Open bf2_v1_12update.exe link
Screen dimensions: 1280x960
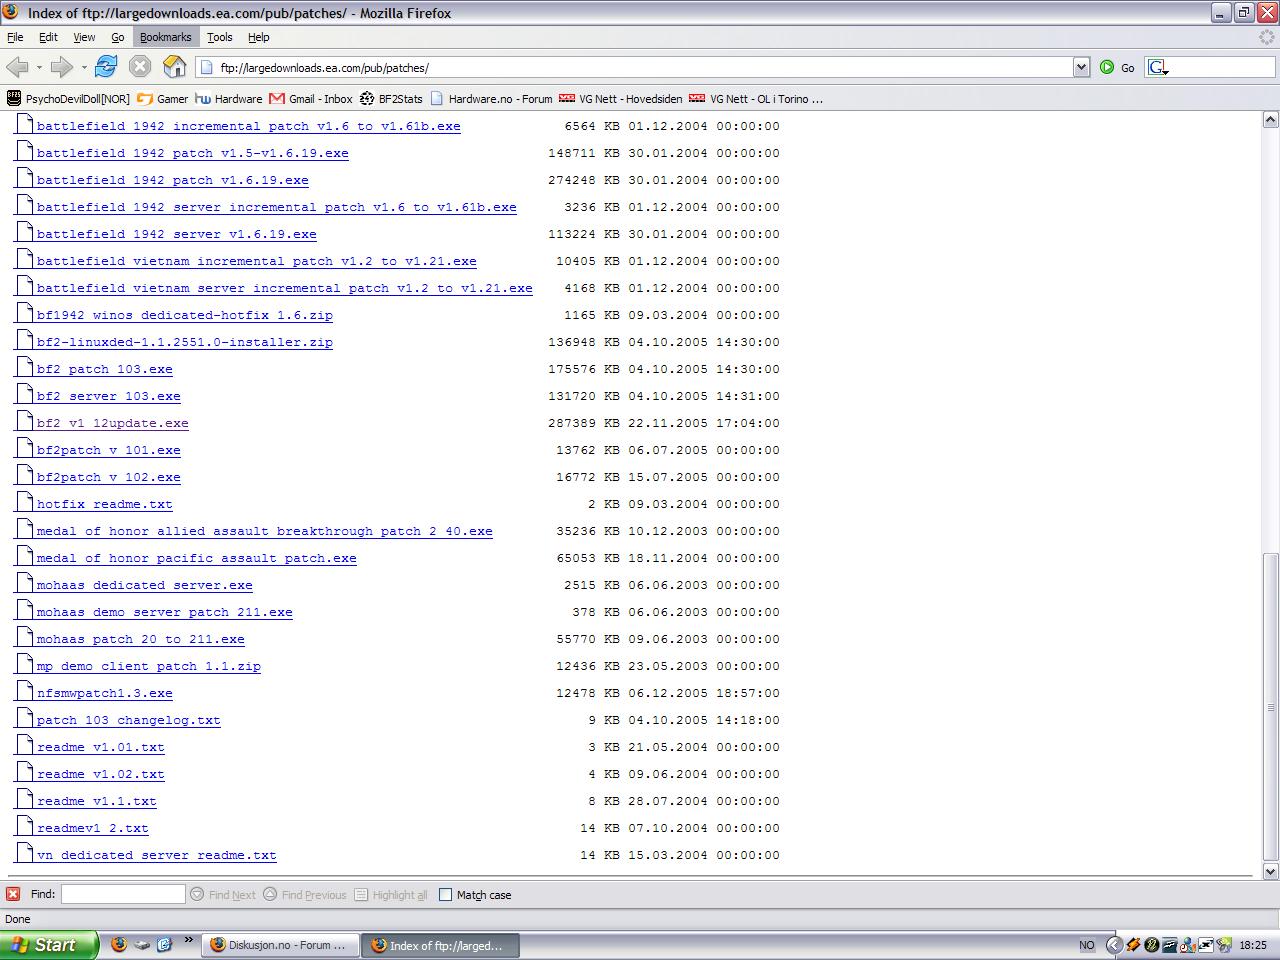tap(112, 423)
